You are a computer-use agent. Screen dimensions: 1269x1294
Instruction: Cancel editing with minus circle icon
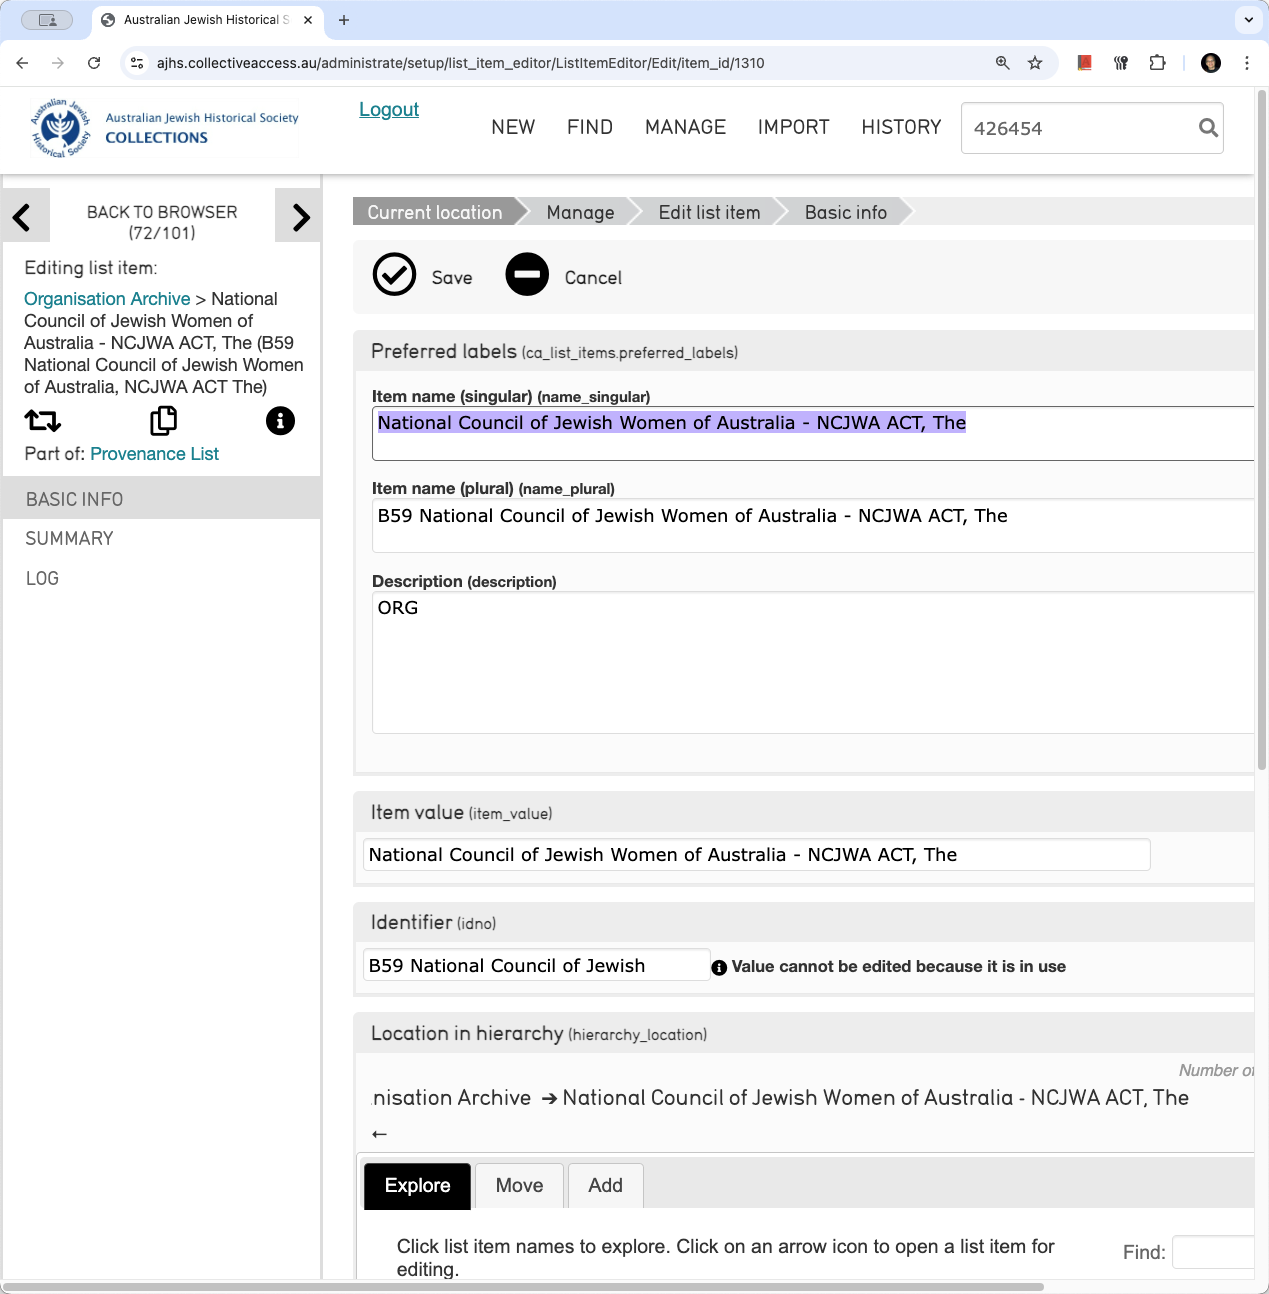coord(527,274)
